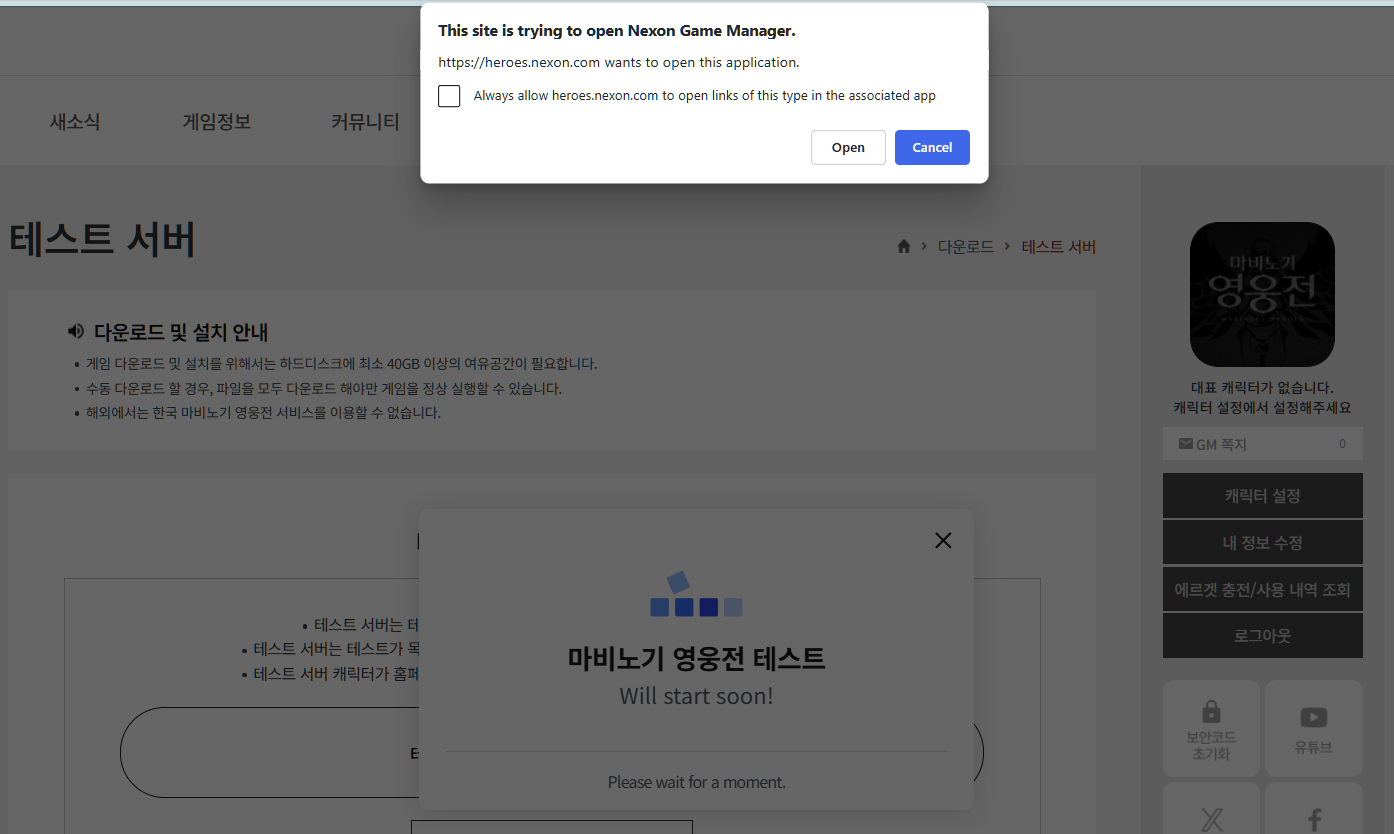The image size is (1394, 834).
Task: Open the GM 쪽지 mail icon
Action: [x=1186, y=444]
